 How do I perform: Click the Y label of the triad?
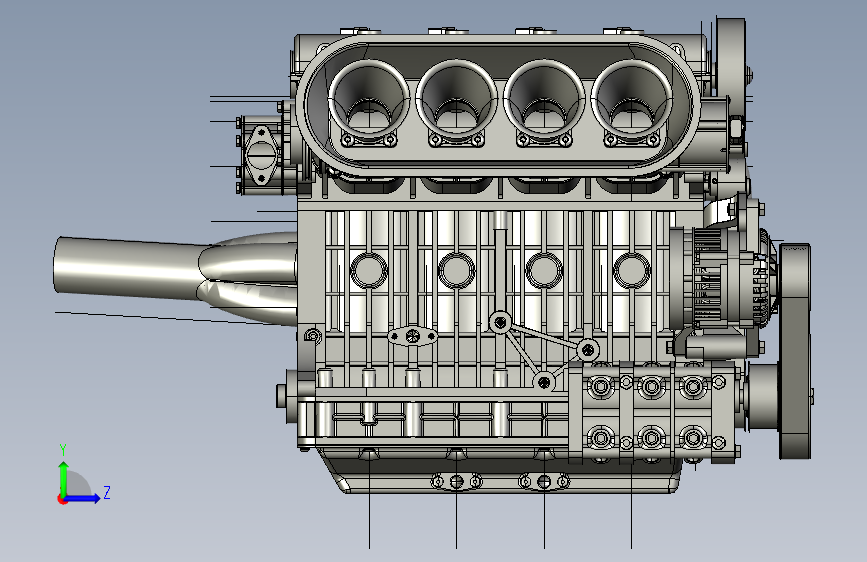click(63, 450)
